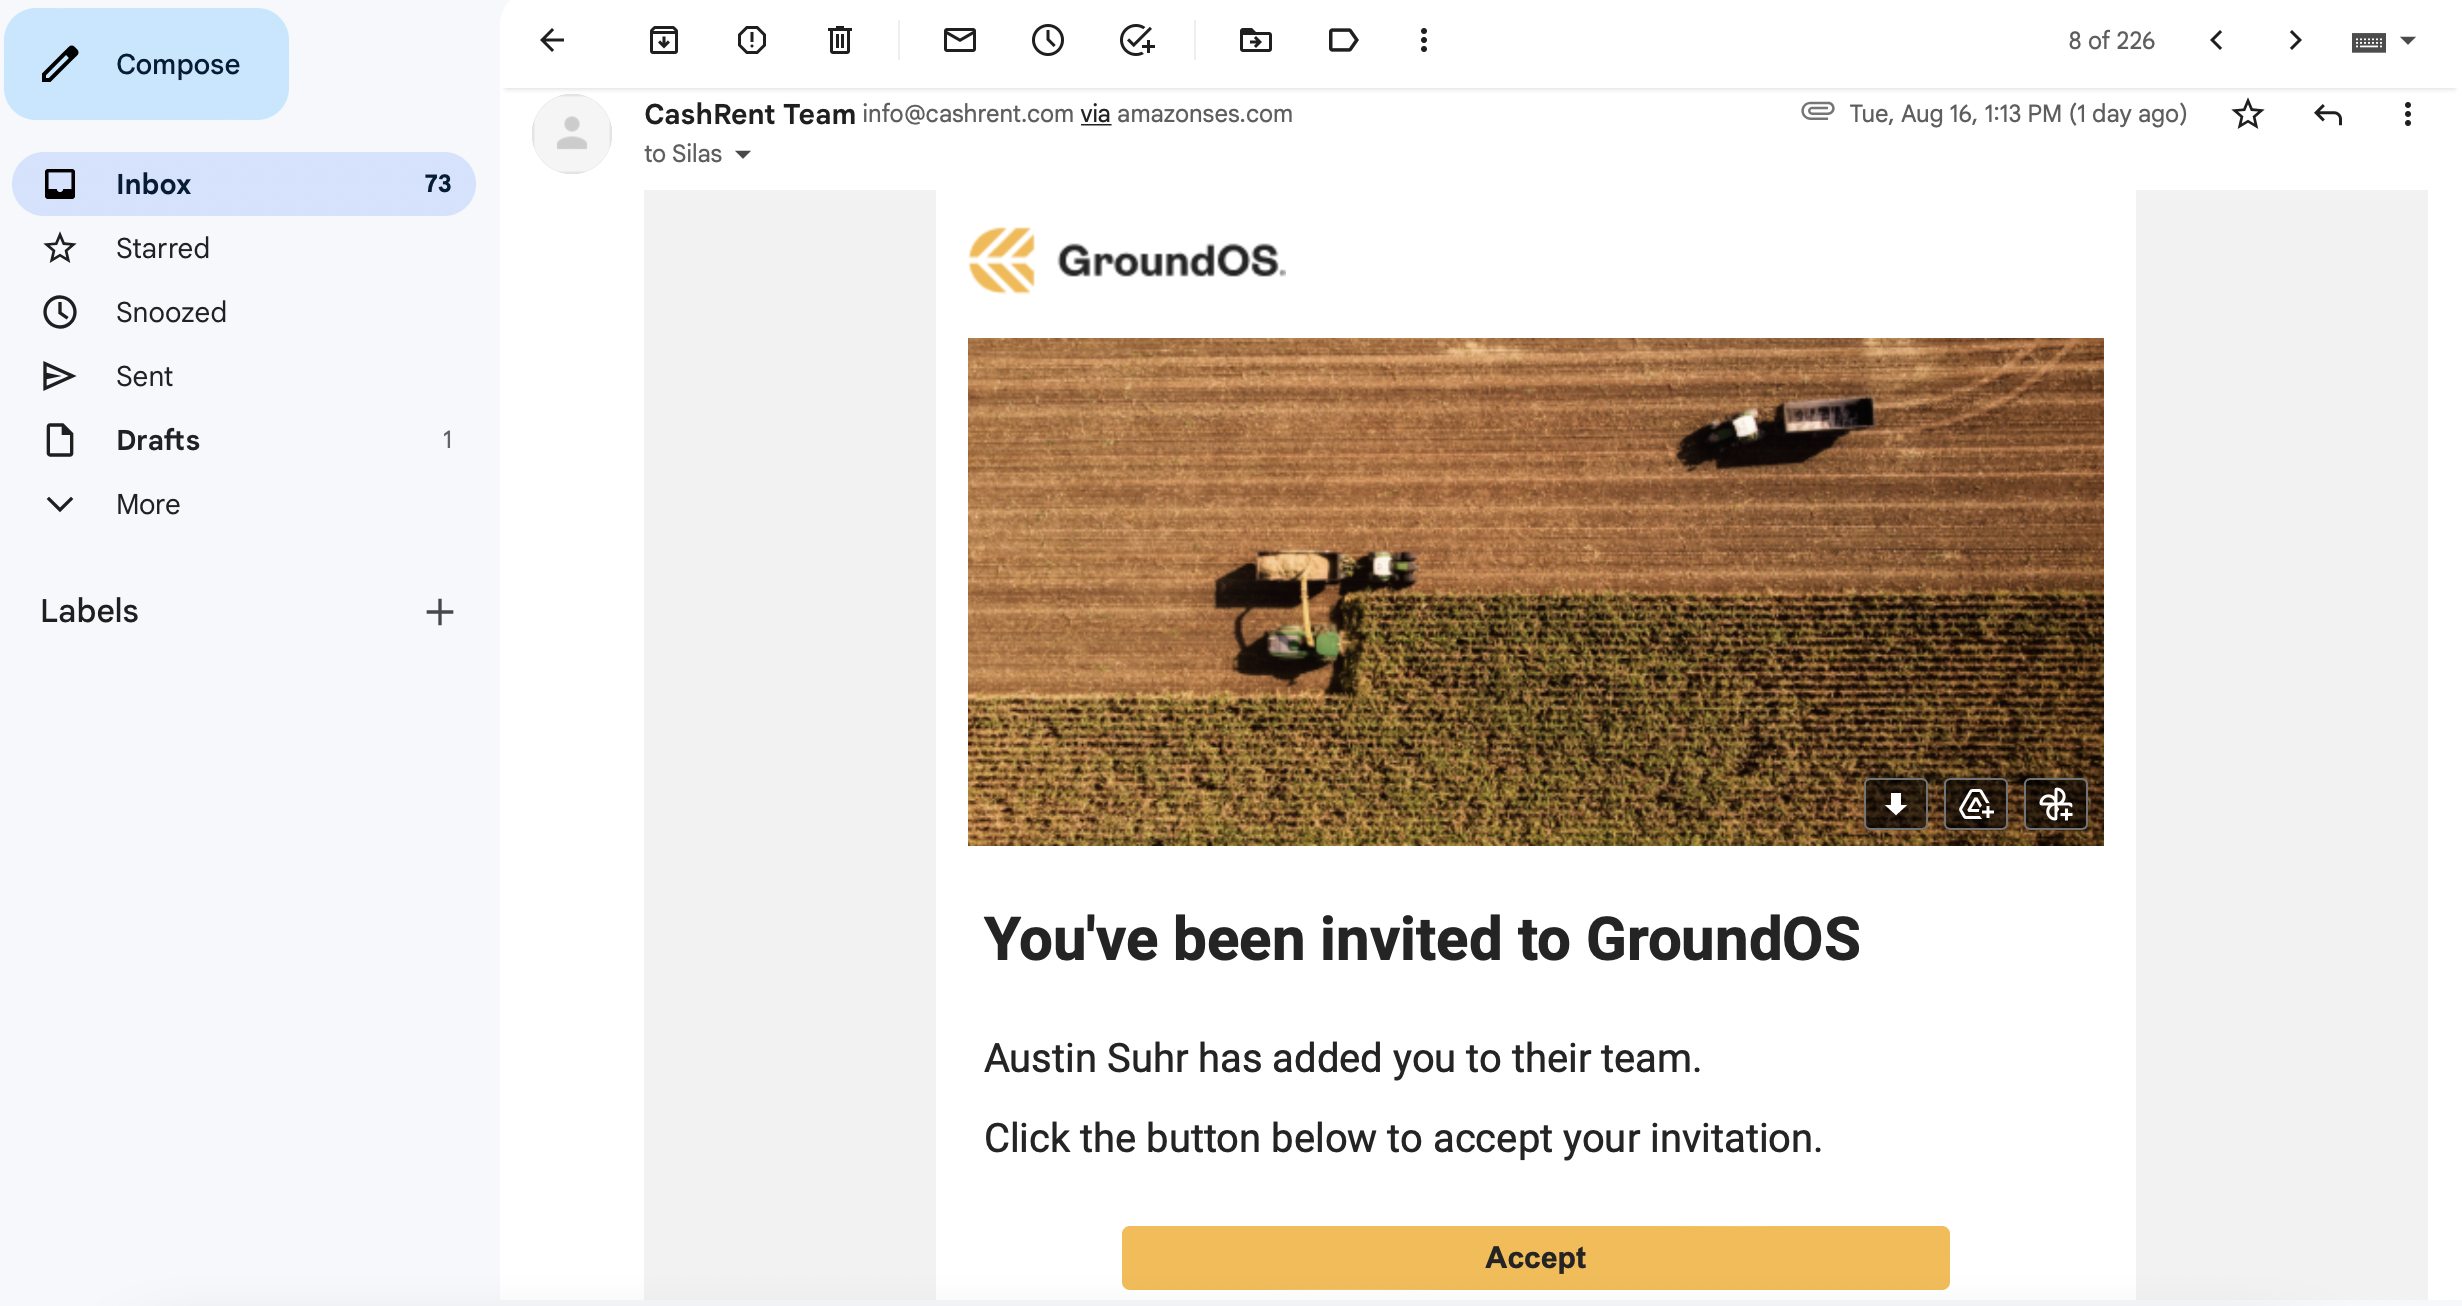Delete this email with trash icon
Screen dimensions: 2462x1306
(839, 40)
